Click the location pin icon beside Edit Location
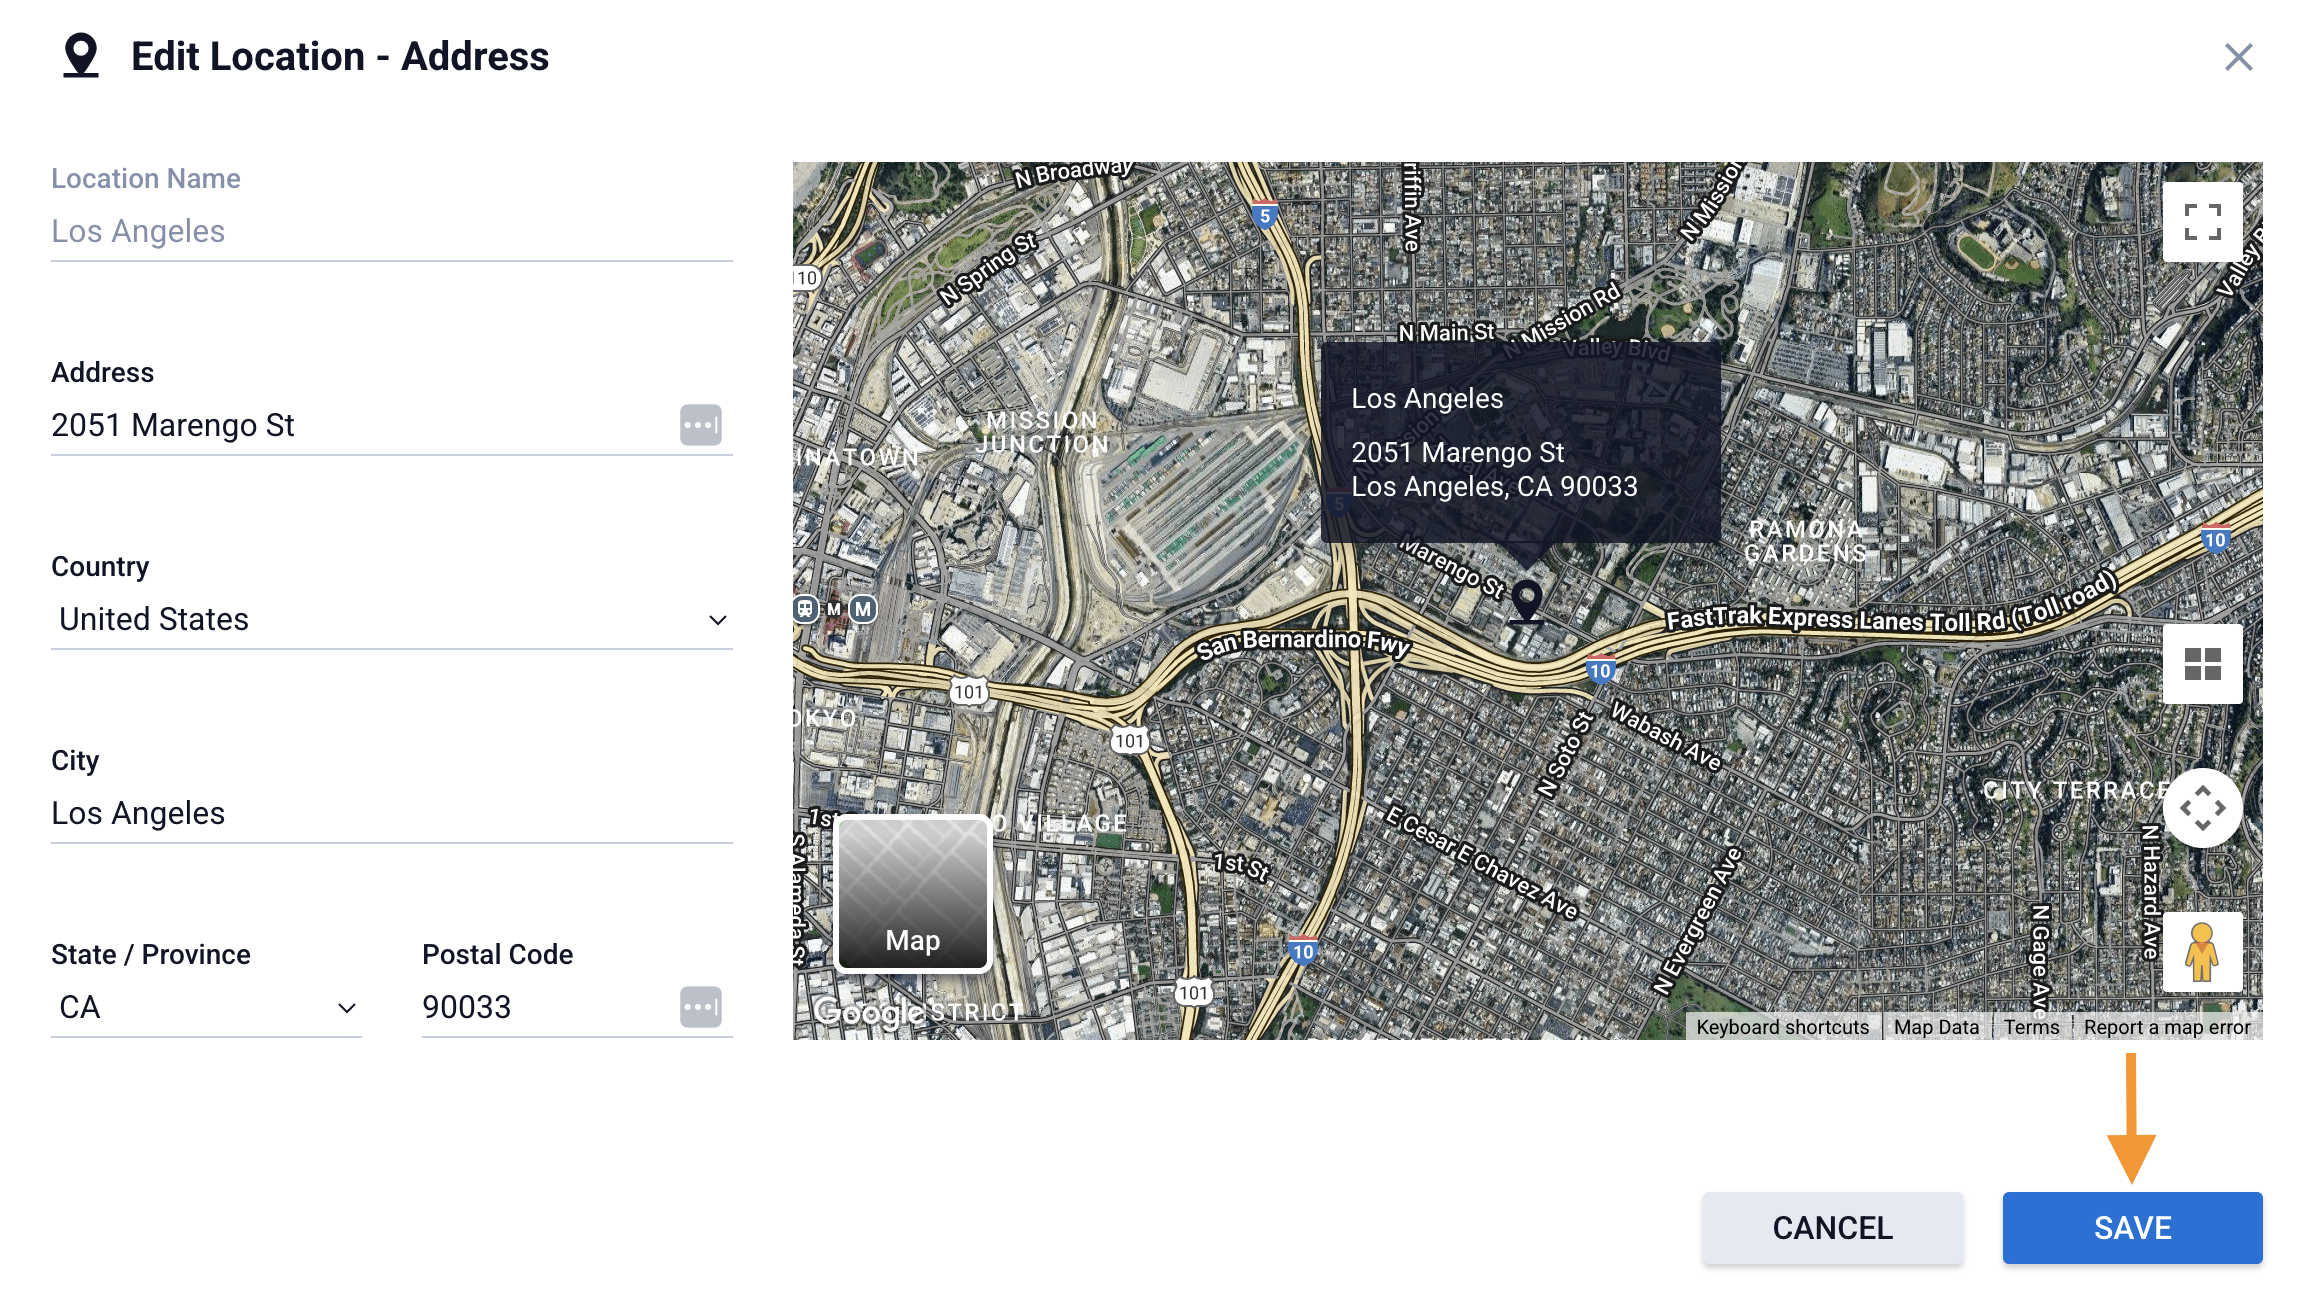Image resolution: width=2312 pixels, height=1304 pixels. click(x=80, y=55)
